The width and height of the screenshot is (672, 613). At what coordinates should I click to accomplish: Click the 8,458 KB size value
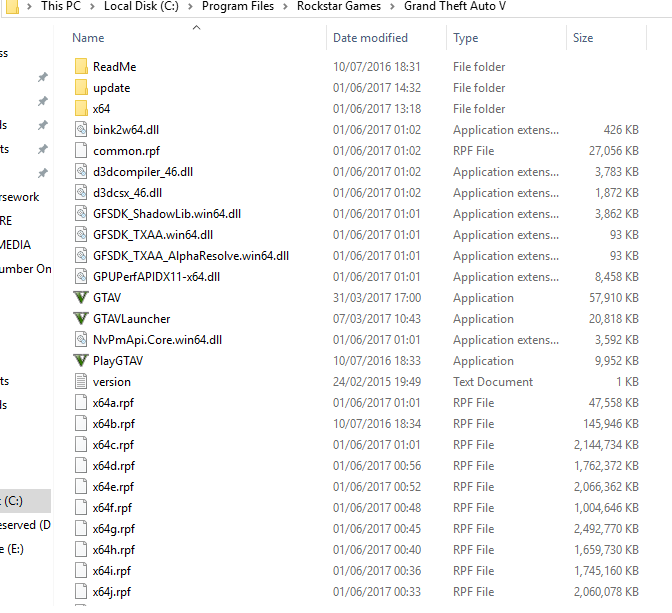617,276
